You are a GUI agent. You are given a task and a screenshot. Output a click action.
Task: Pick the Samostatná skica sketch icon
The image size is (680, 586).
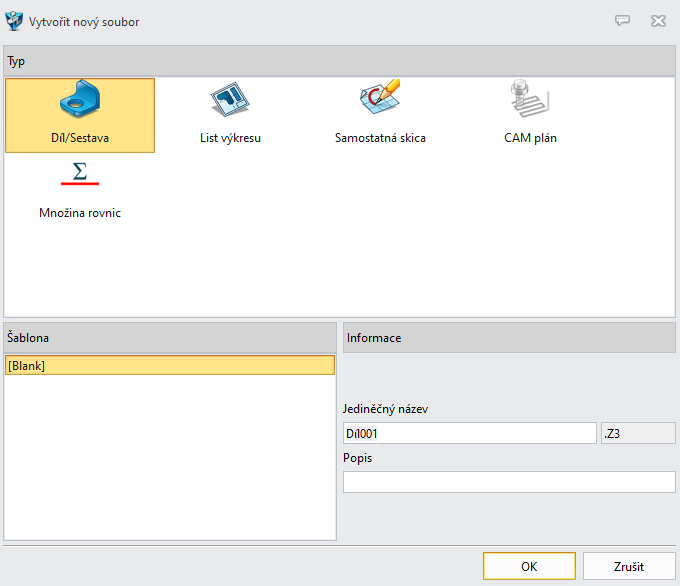[380, 97]
